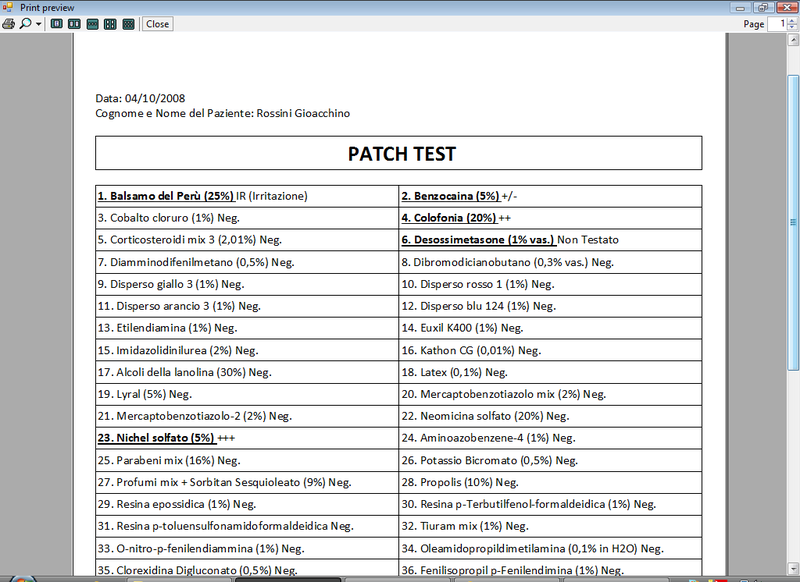Decrease page number with down spinner arrow
Screen dimensions: 800x582
click(x=792, y=28)
